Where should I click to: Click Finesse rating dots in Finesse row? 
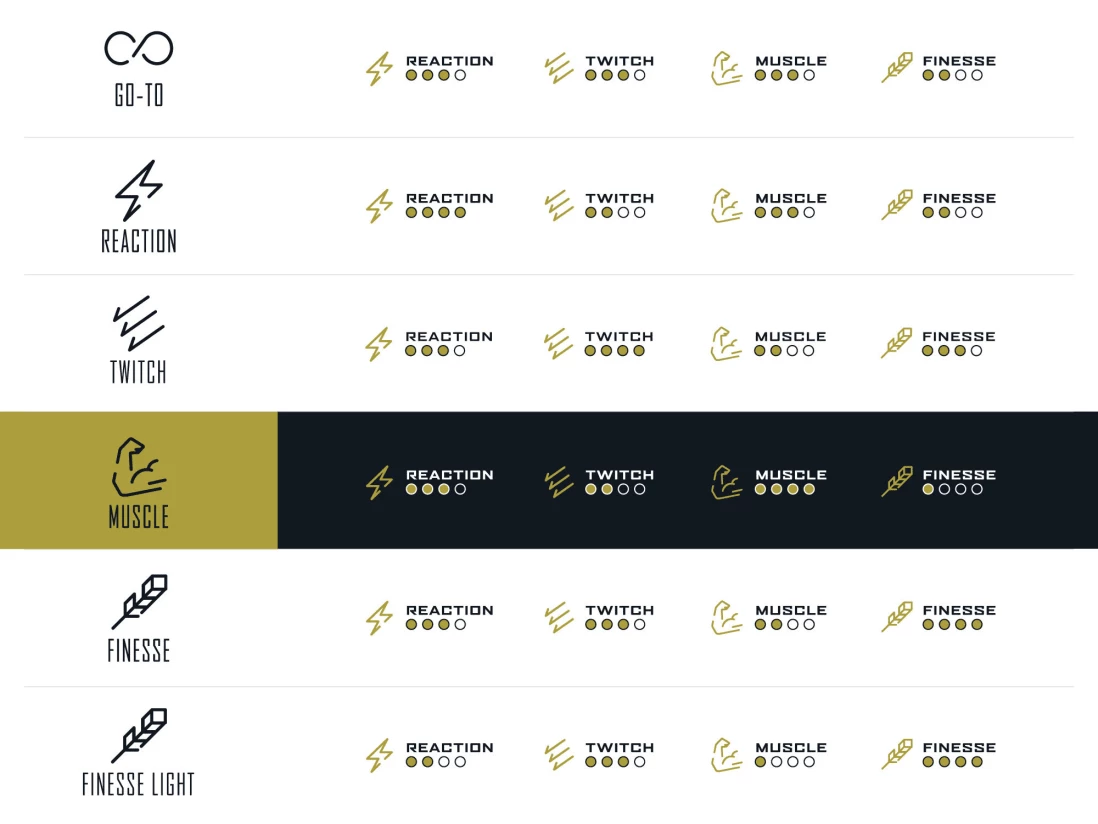point(952,625)
